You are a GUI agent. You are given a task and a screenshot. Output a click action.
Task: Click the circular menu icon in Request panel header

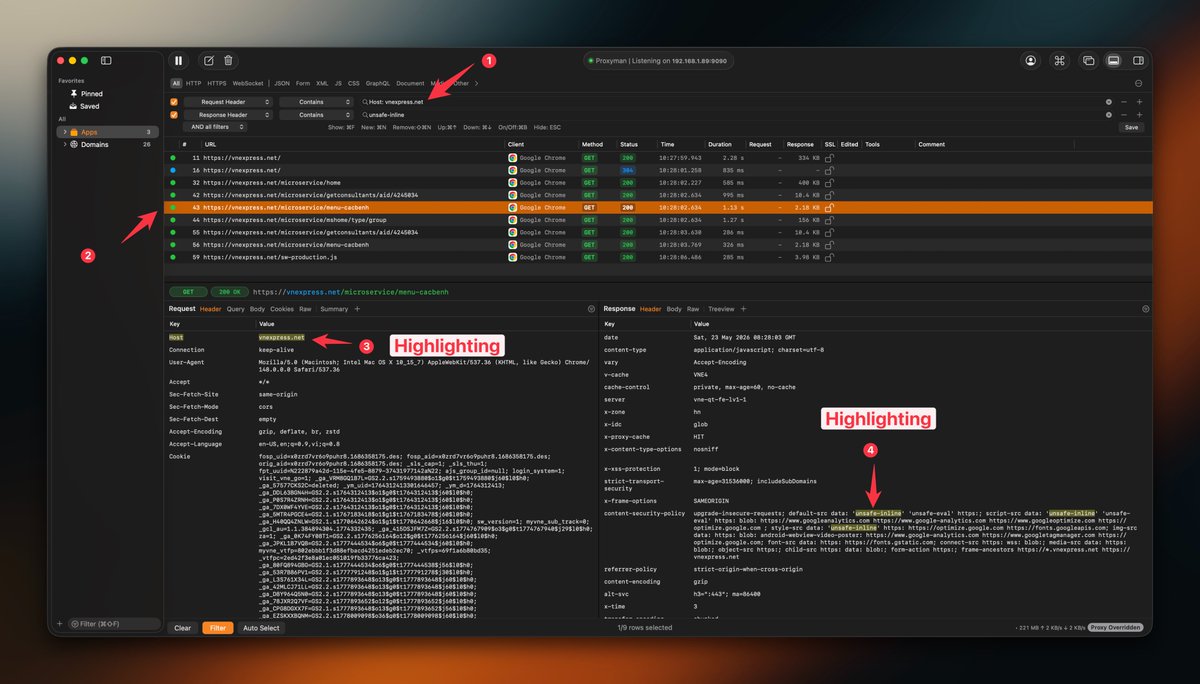tap(590, 309)
